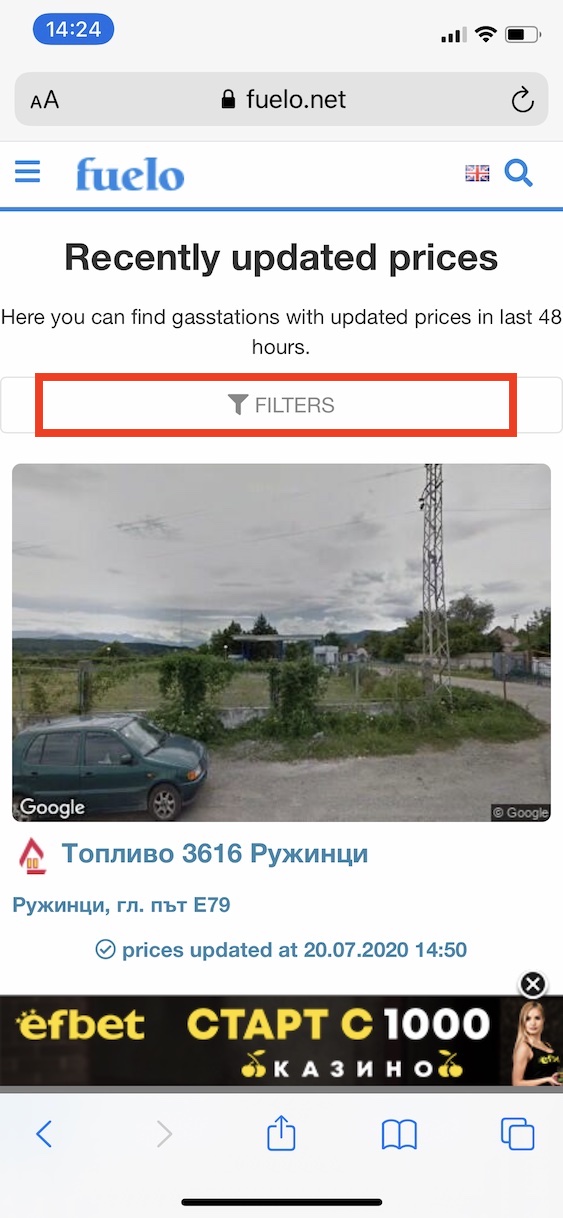Tap the fuelo.net address bar
This screenshot has width=563, height=1218.
click(x=281, y=99)
